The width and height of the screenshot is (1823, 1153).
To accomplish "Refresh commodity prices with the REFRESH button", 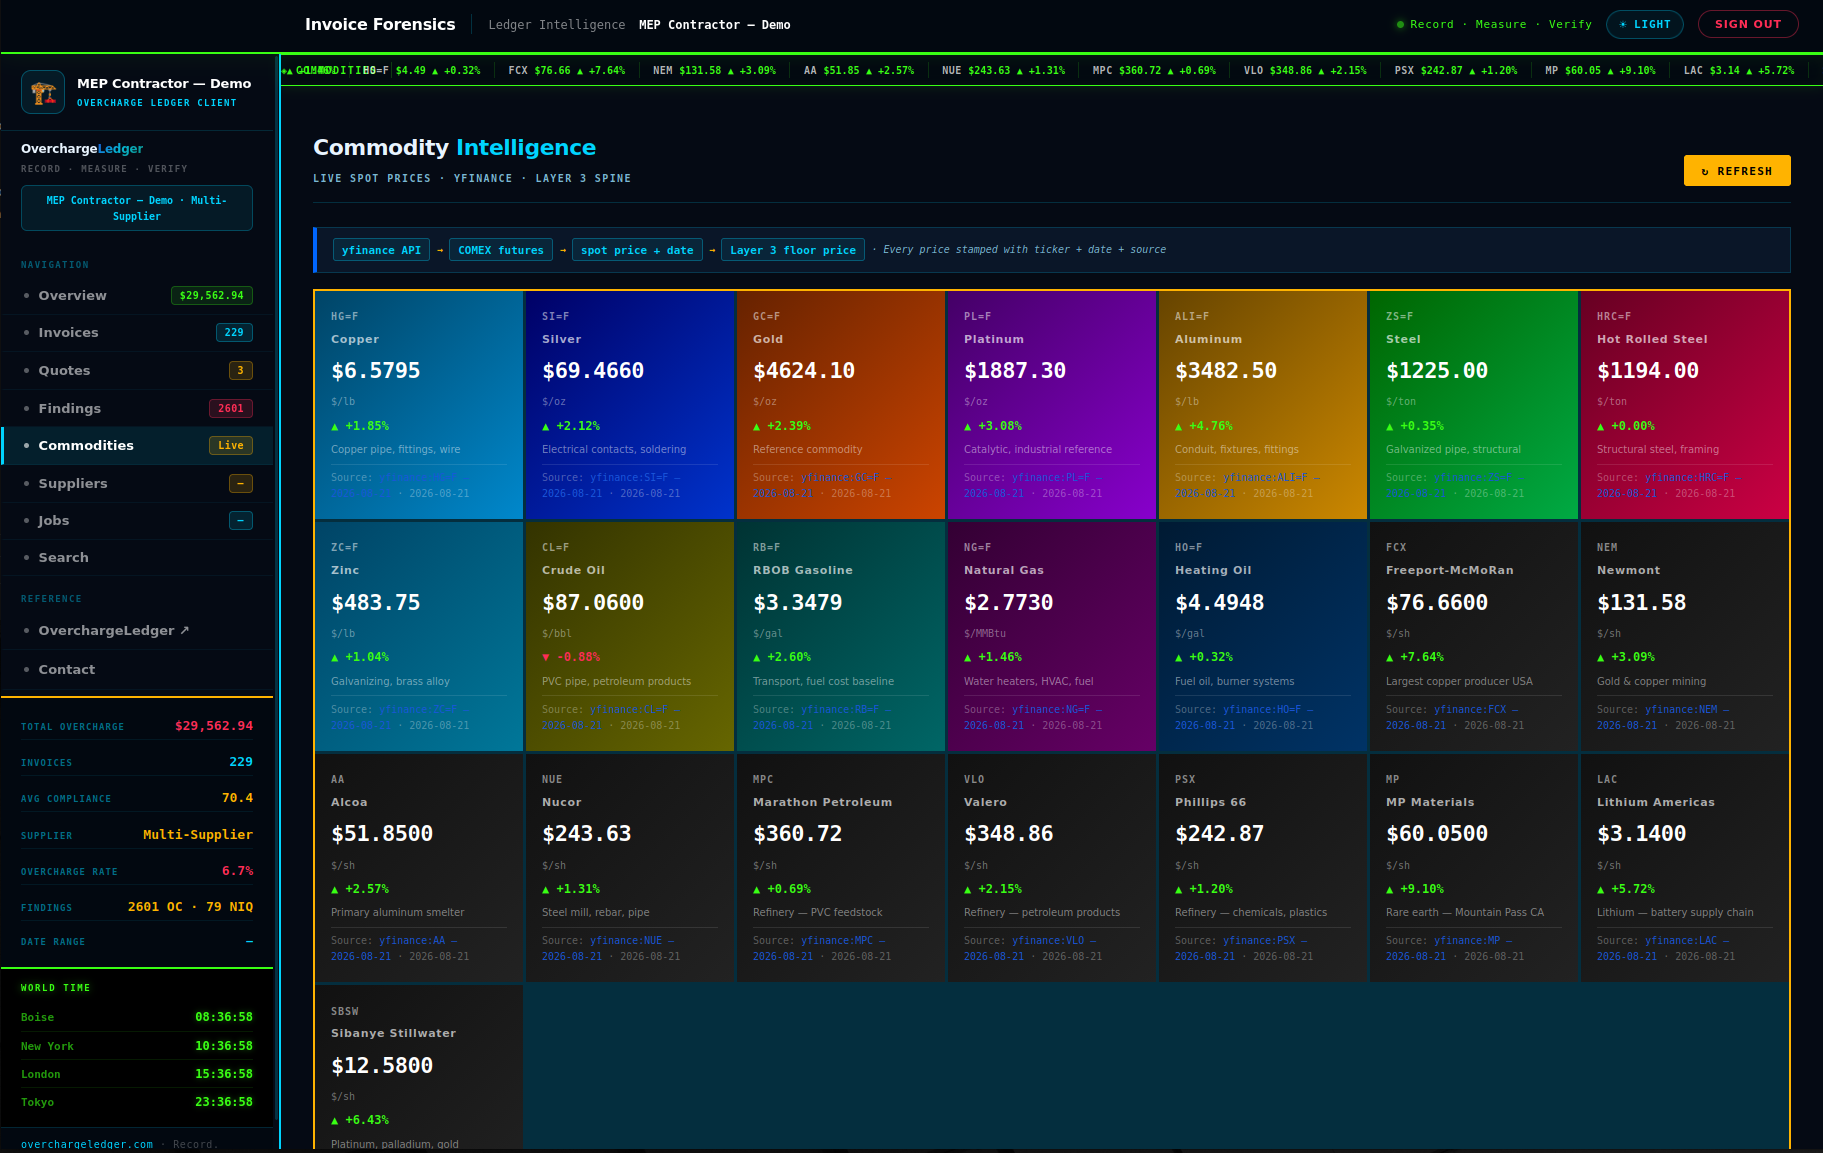I will point(1737,171).
